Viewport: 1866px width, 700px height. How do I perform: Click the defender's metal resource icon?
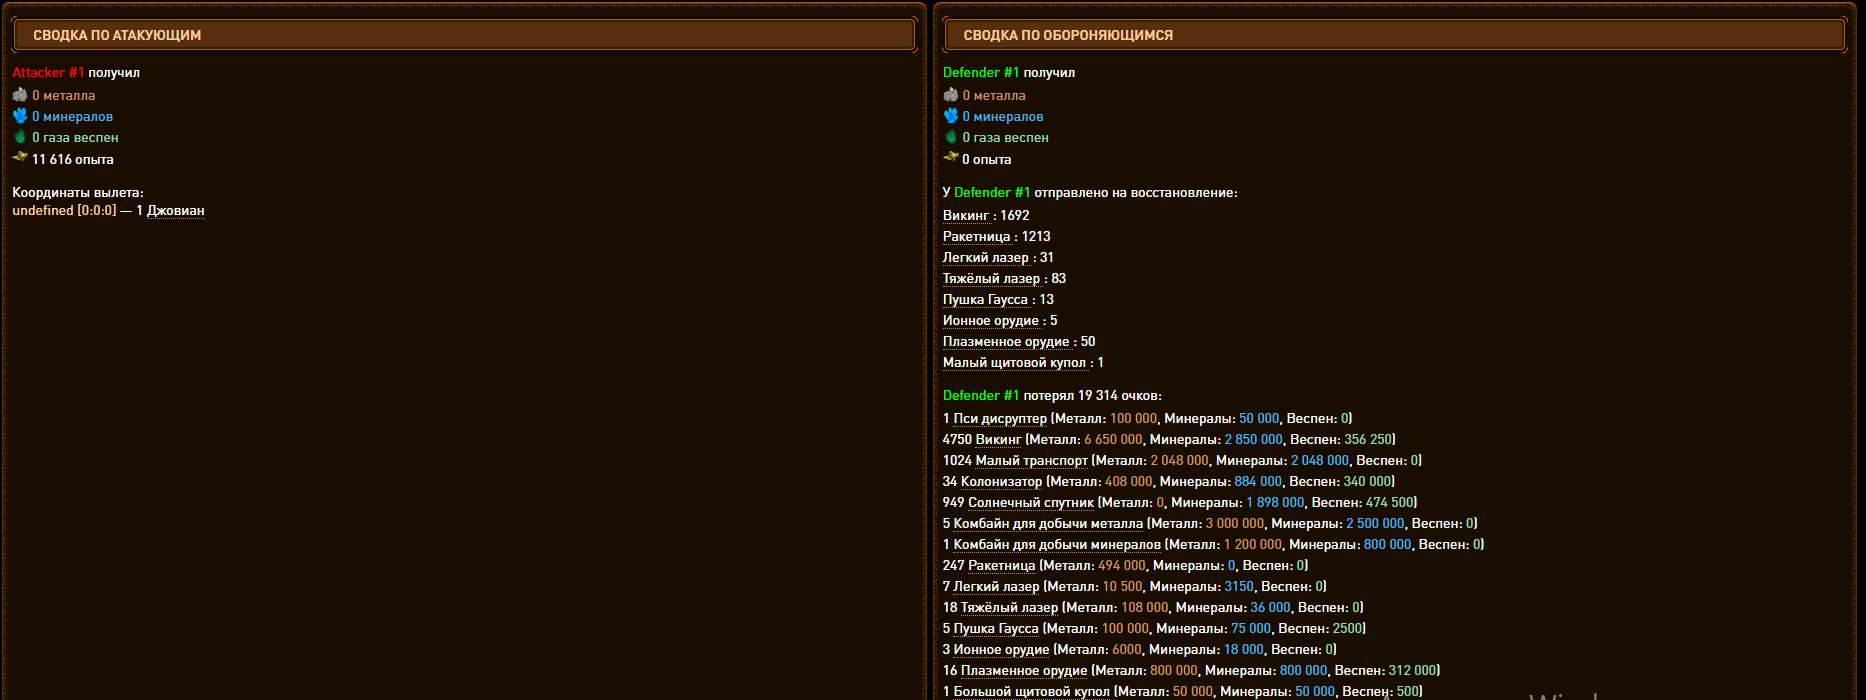[951, 95]
